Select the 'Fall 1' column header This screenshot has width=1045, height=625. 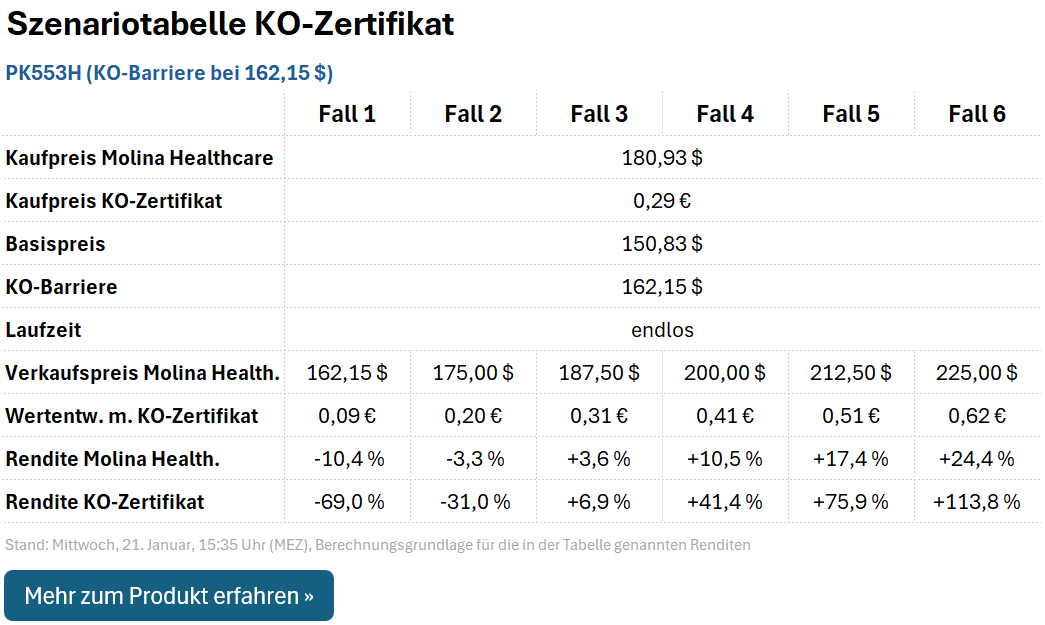pyautogui.click(x=347, y=114)
